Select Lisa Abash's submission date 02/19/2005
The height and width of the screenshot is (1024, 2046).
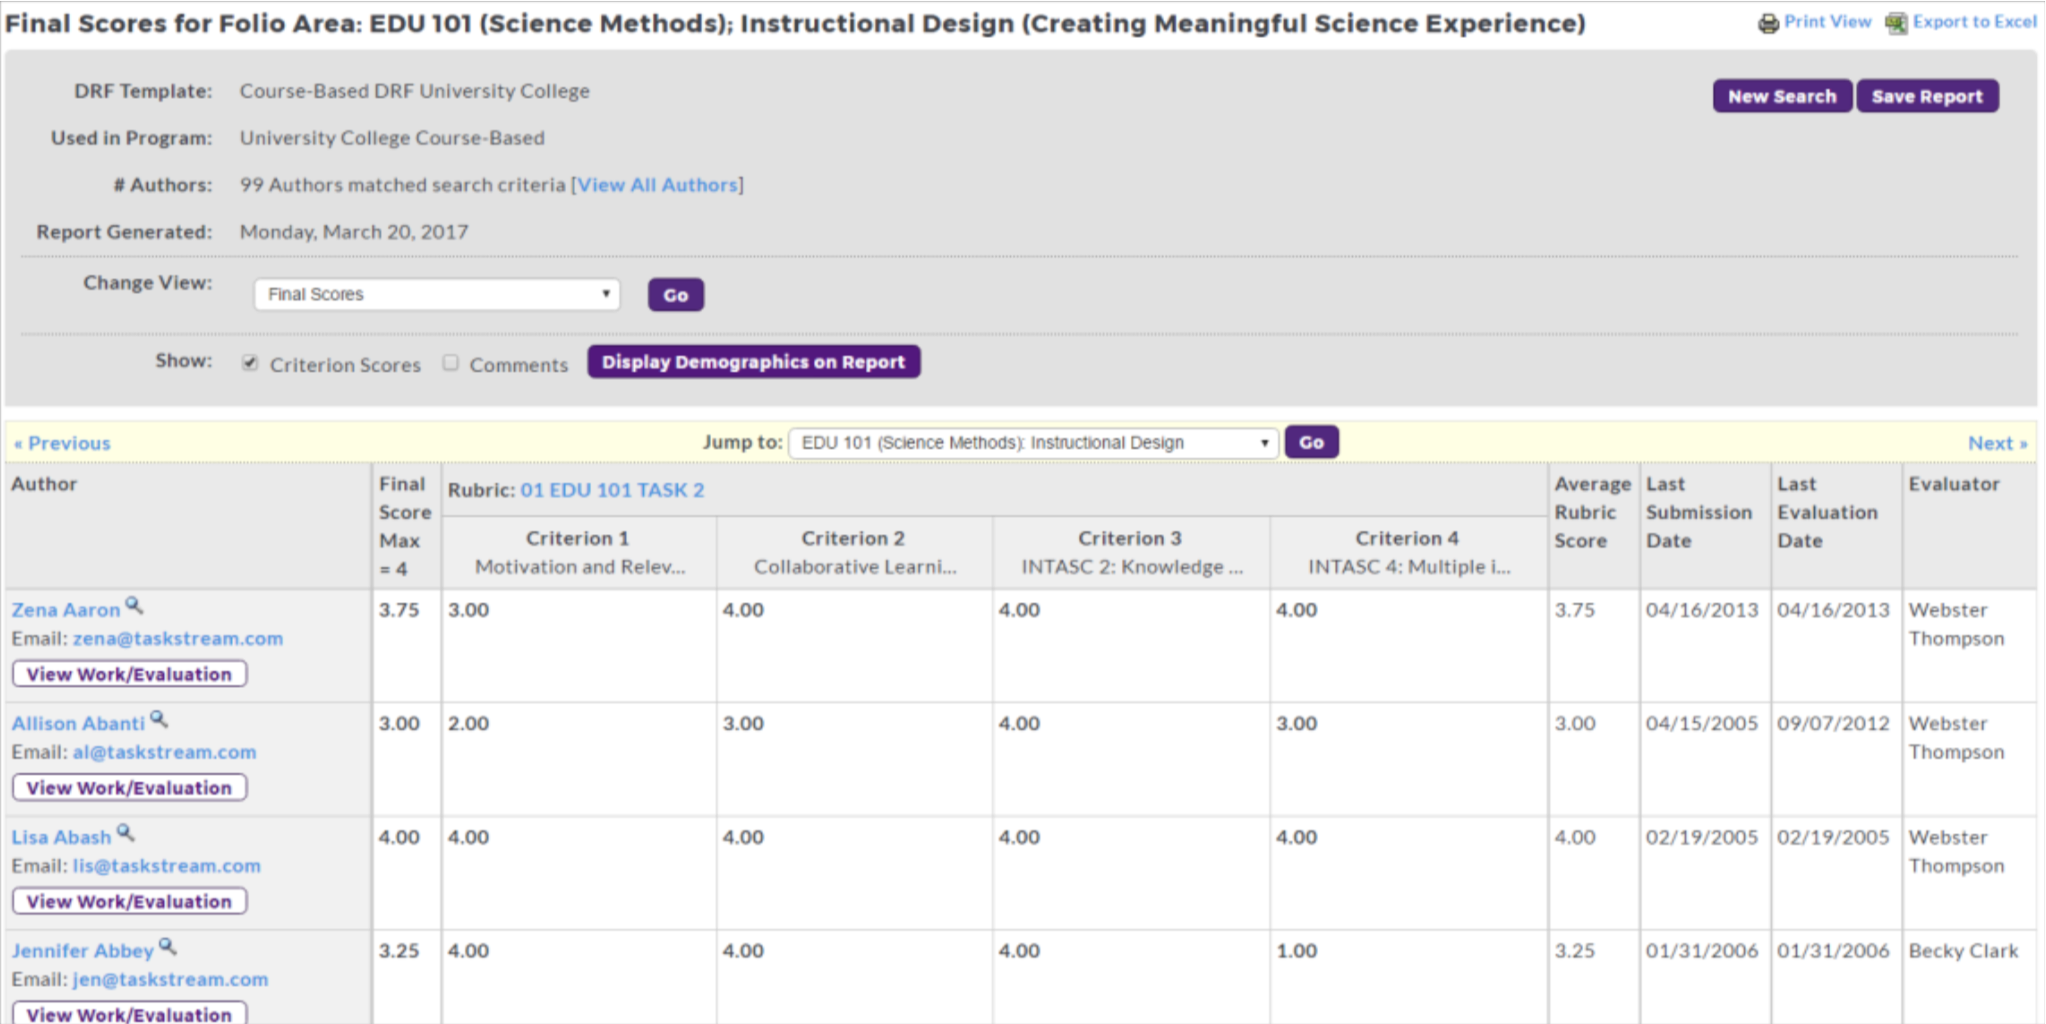[1702, 837]
